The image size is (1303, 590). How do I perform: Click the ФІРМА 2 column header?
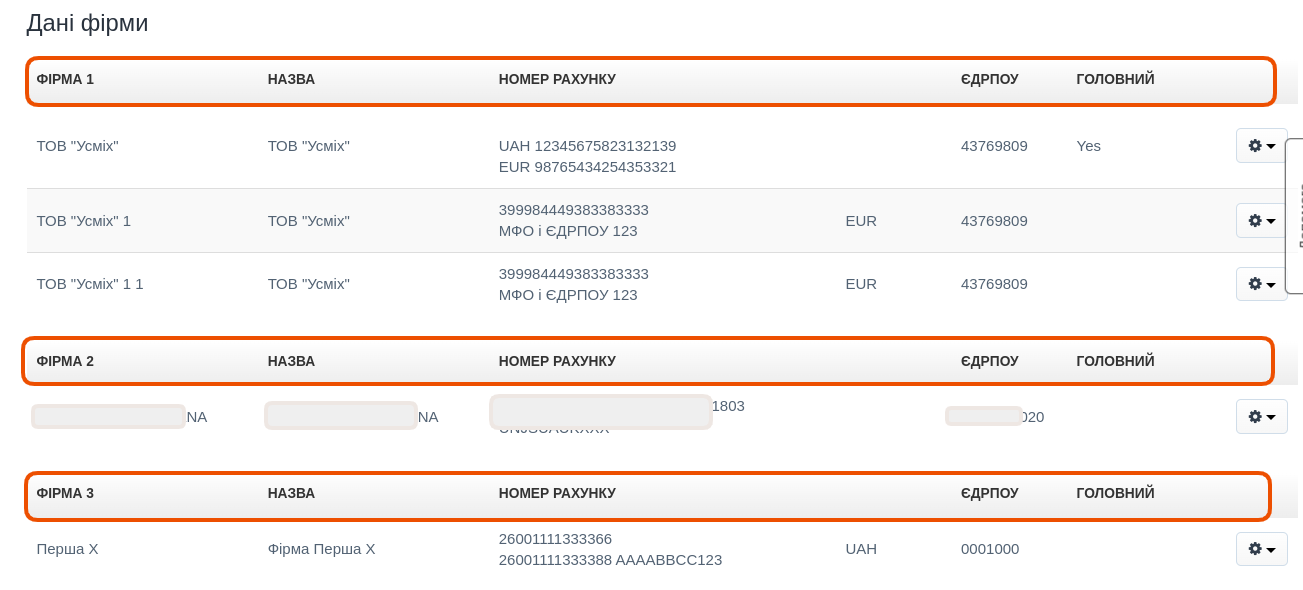[65, 361]
